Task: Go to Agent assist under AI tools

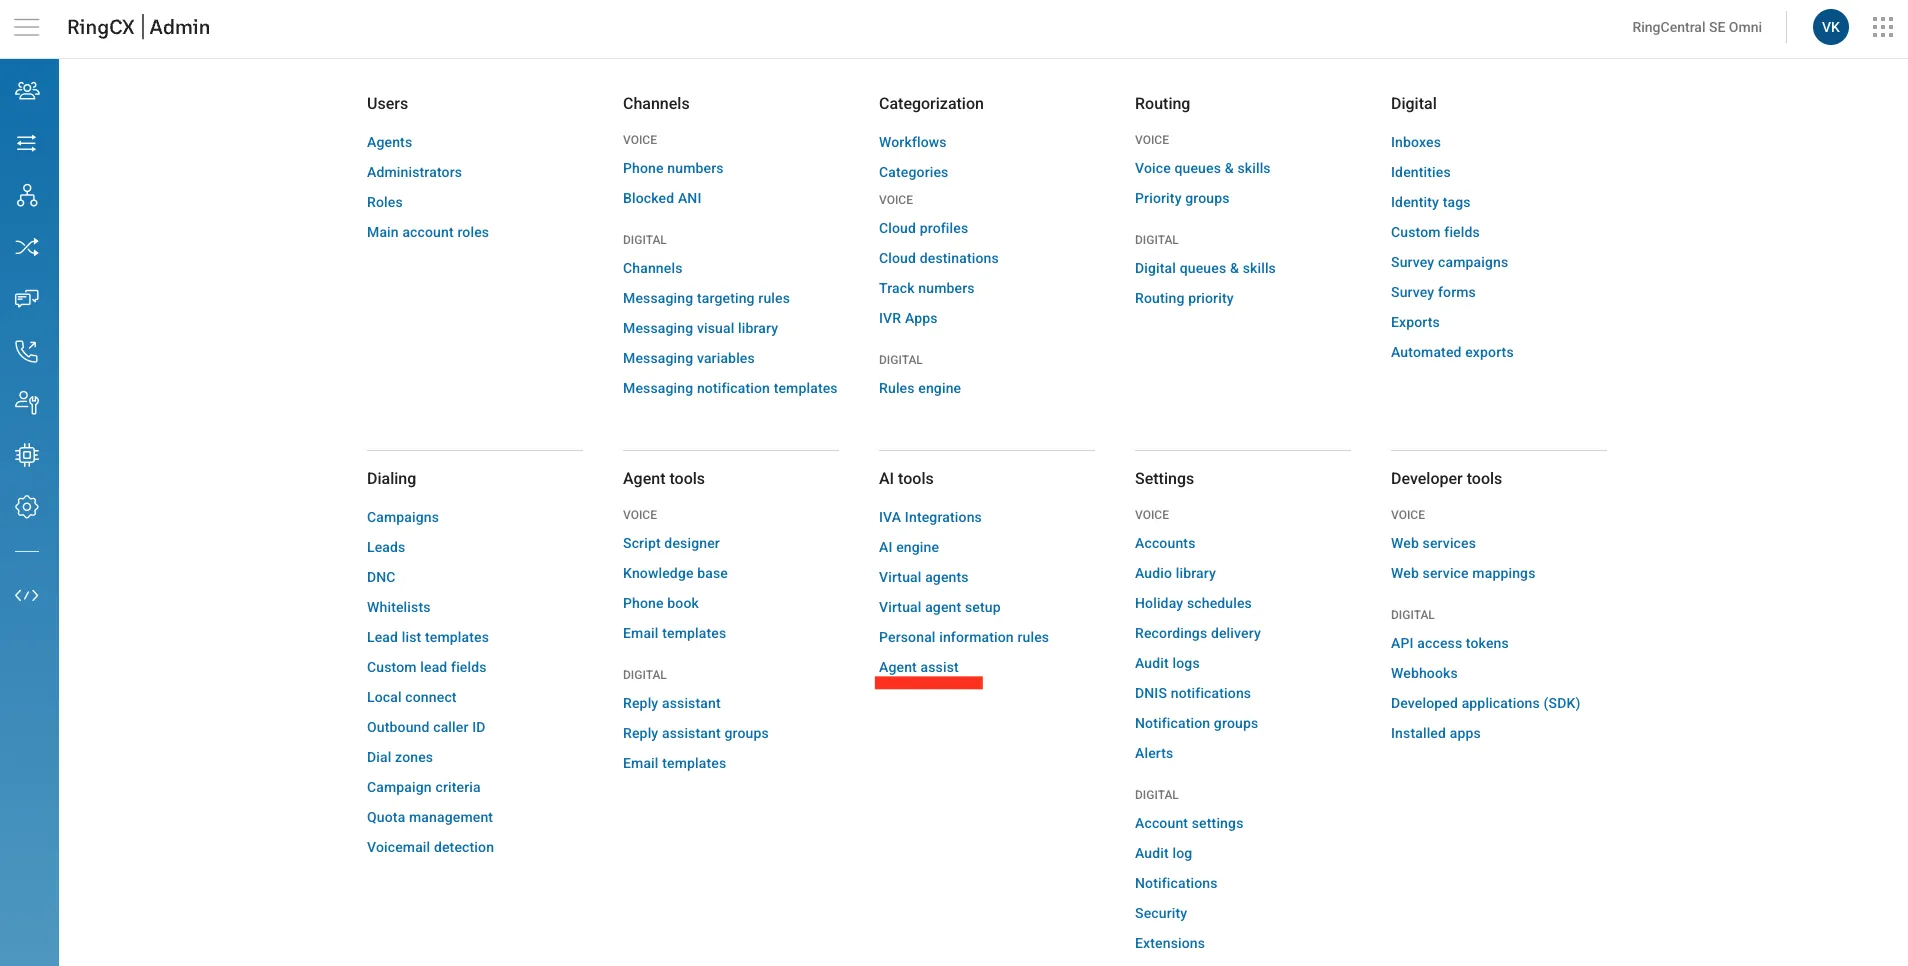Action: point(918,667)
